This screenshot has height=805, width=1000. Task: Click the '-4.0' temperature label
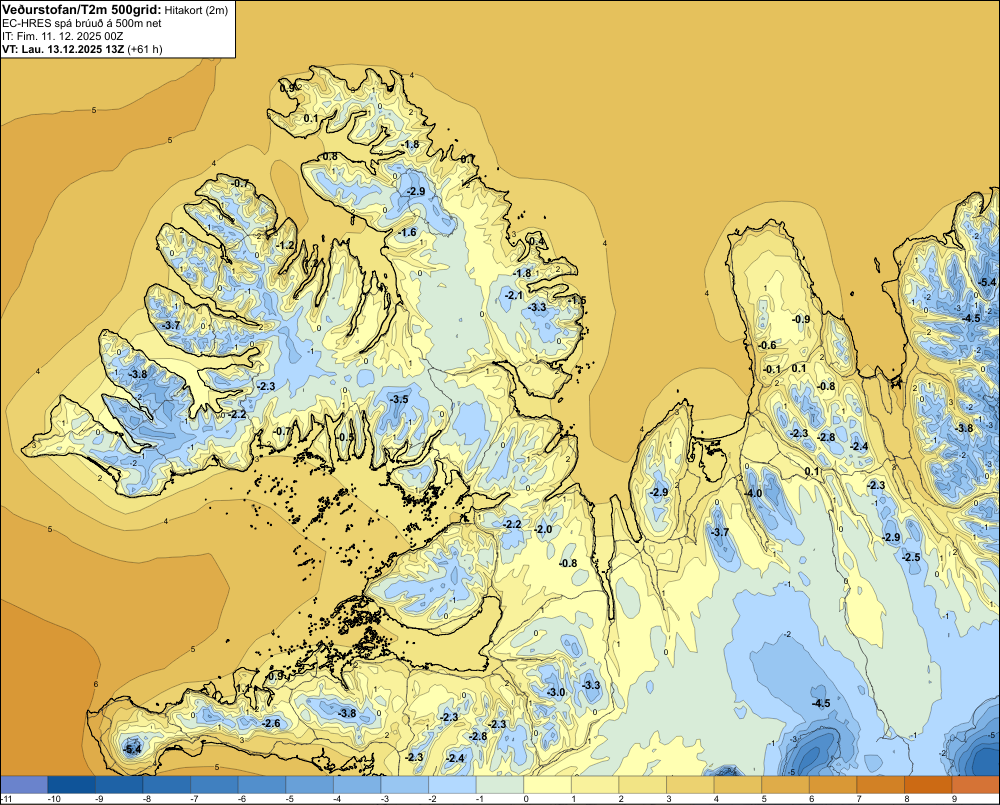click(x=753, y=494)
